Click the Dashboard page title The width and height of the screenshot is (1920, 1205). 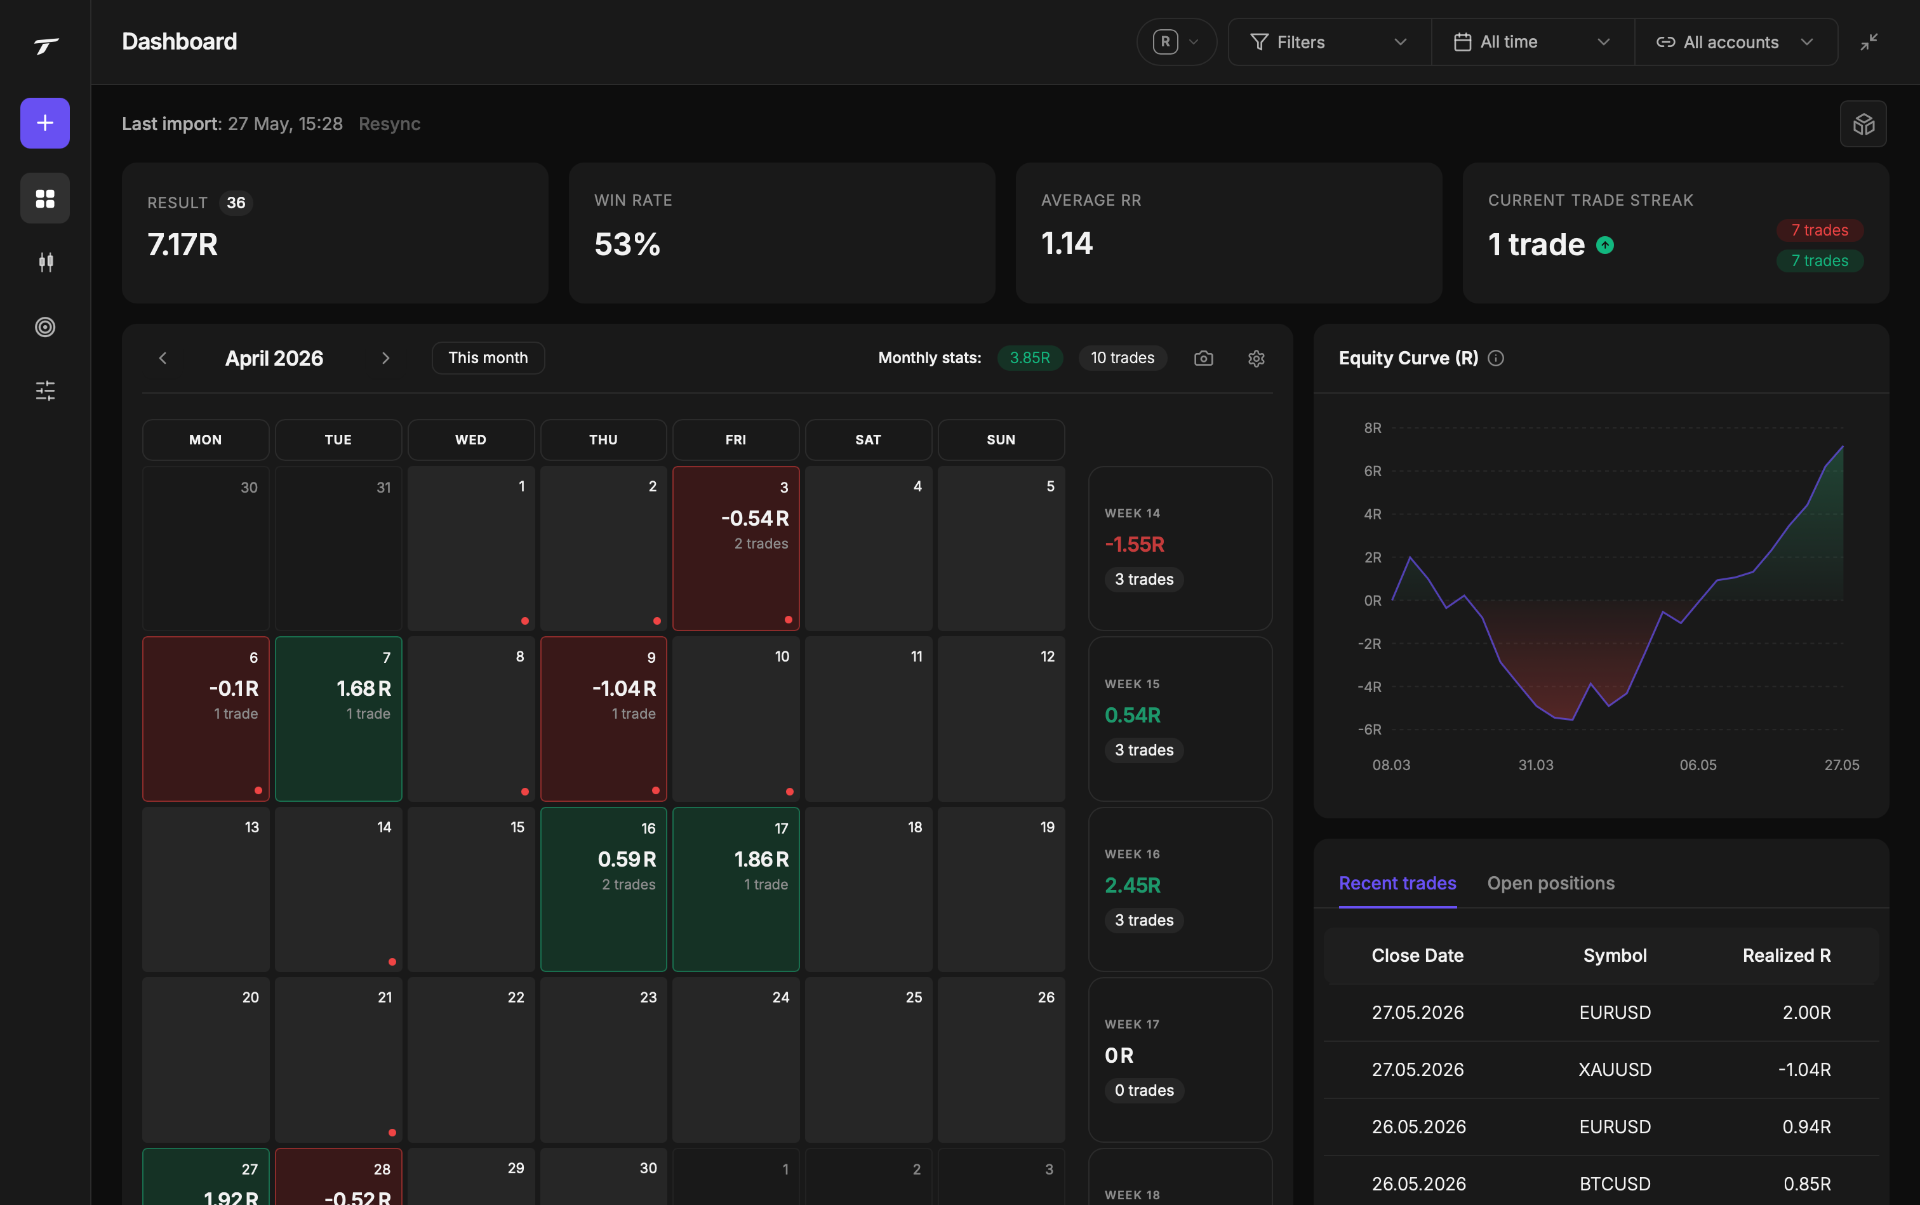180,42
